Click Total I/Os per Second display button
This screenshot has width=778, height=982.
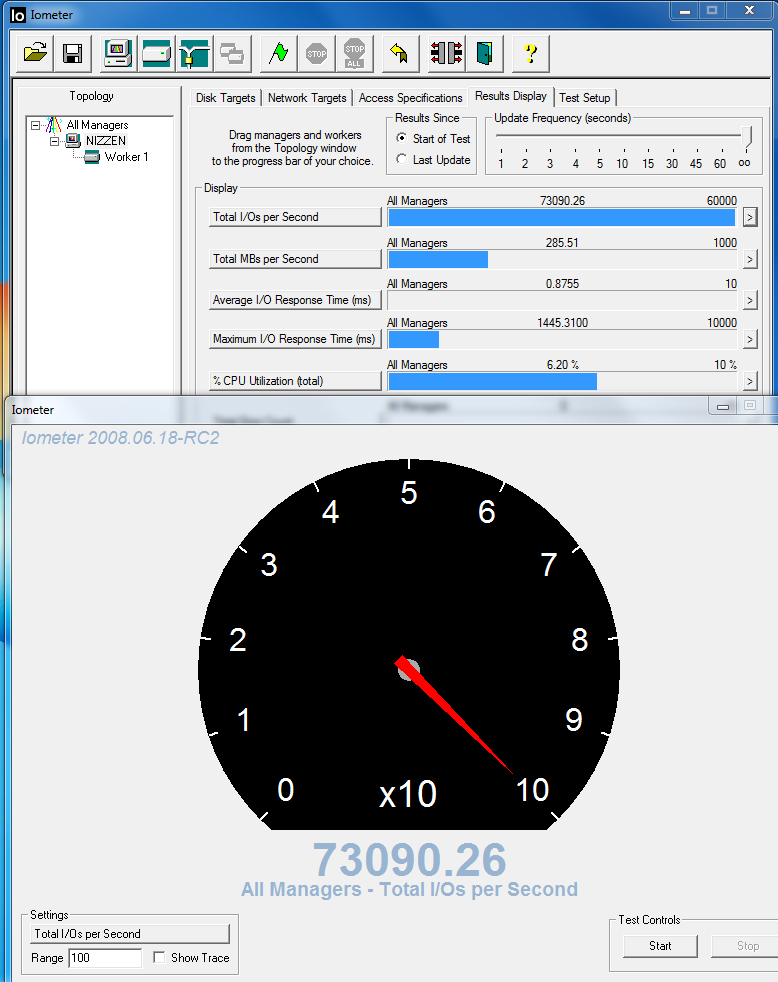click(295, 217)
